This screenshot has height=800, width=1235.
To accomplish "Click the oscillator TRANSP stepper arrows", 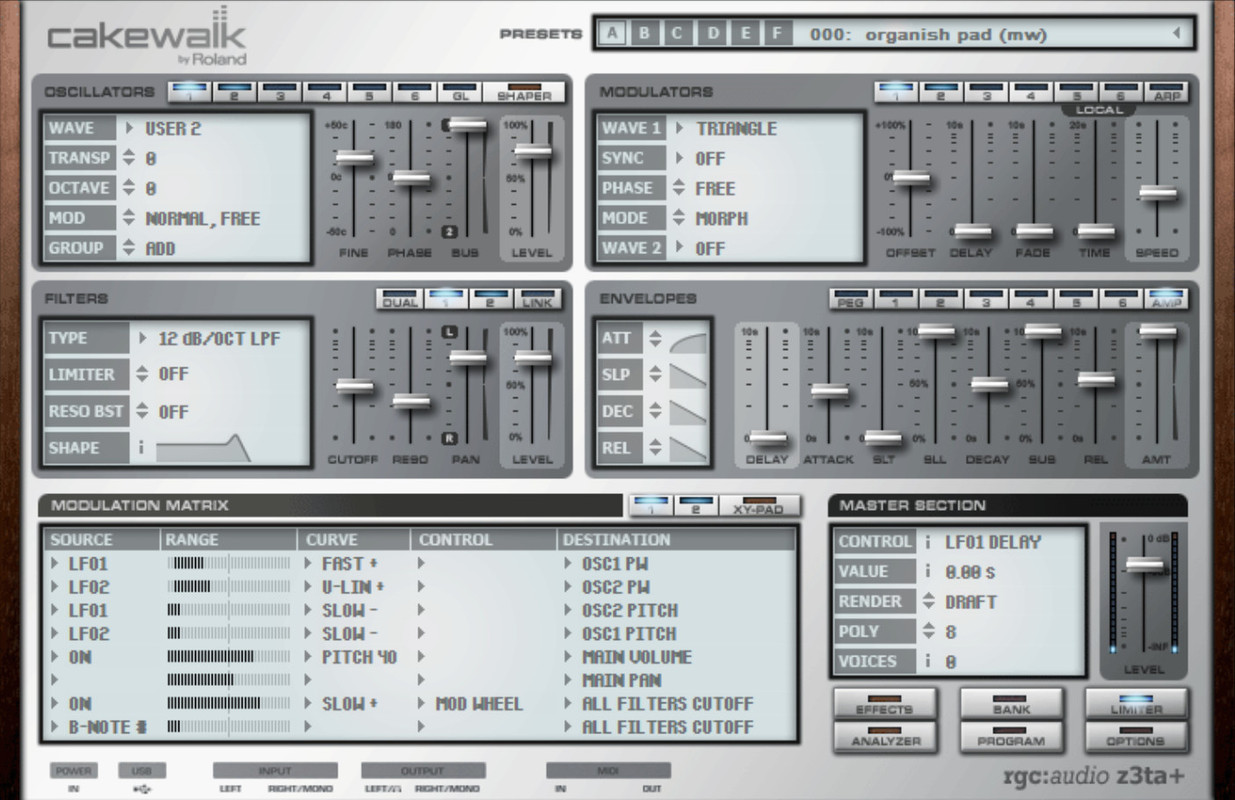I will (x=128, y=158).
